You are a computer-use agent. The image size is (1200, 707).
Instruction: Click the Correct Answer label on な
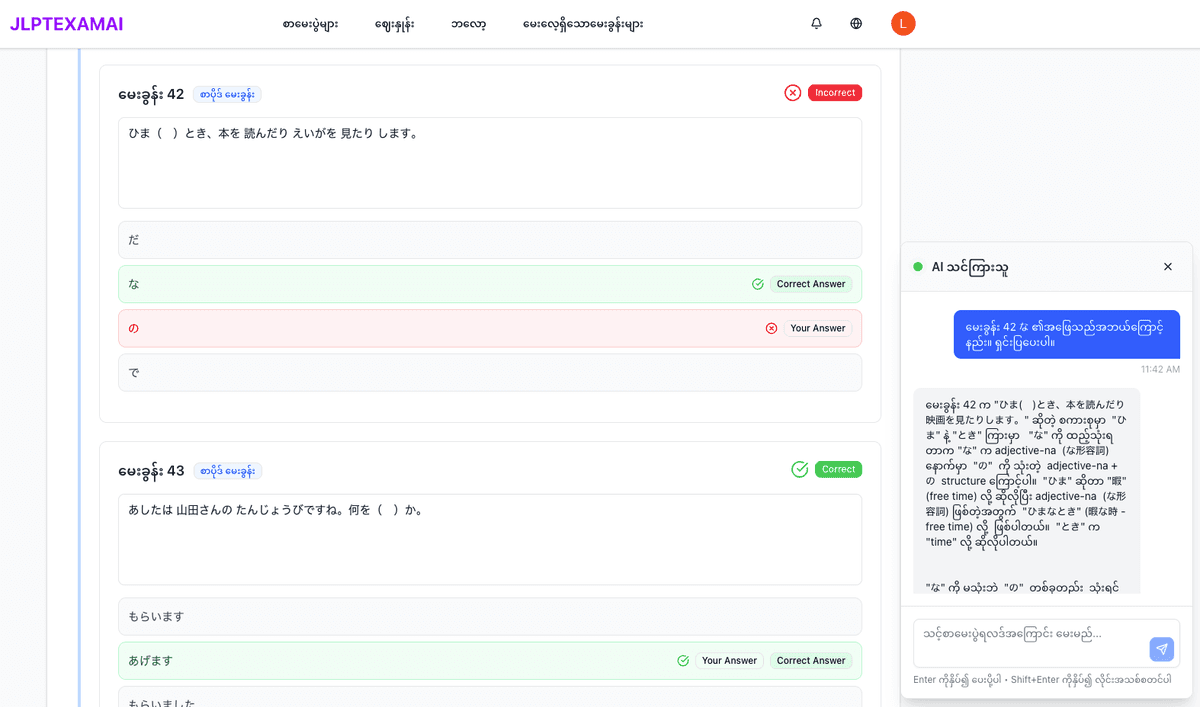pyautogui.click(x=811, y=284)
